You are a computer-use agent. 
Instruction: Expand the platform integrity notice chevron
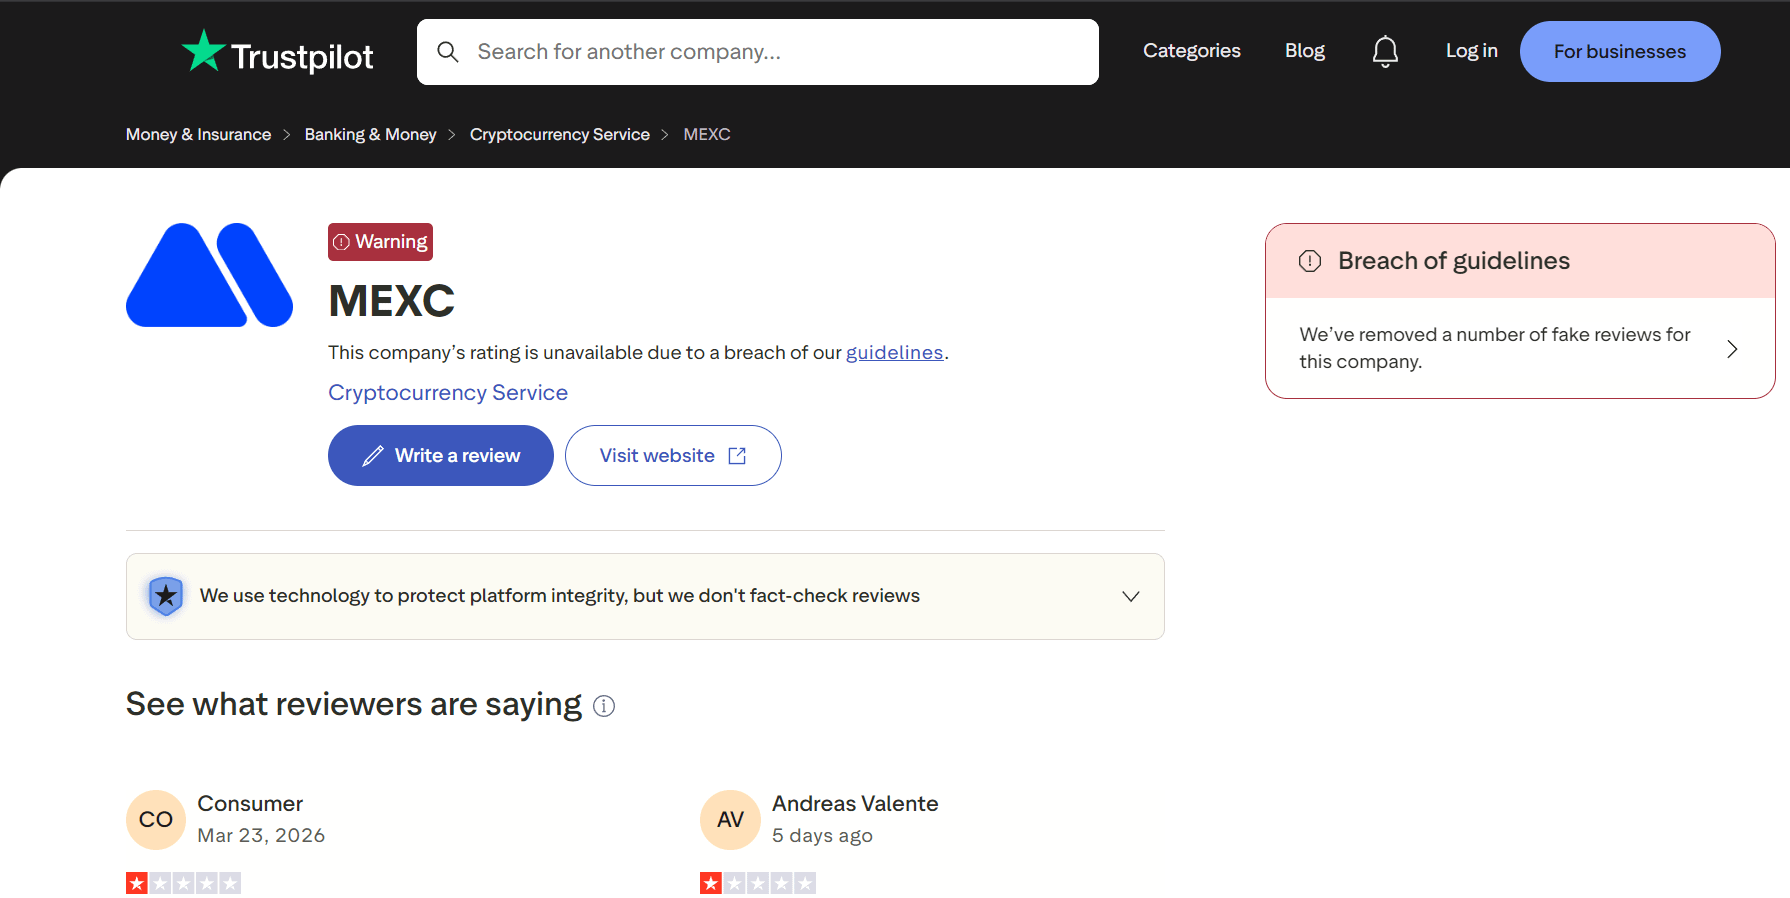pos(1131,597)
